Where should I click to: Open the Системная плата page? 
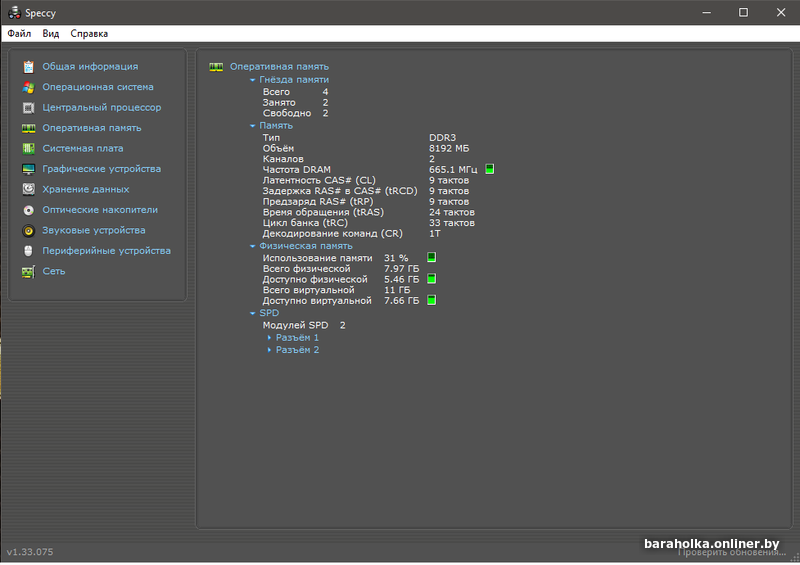pos(83,149)
